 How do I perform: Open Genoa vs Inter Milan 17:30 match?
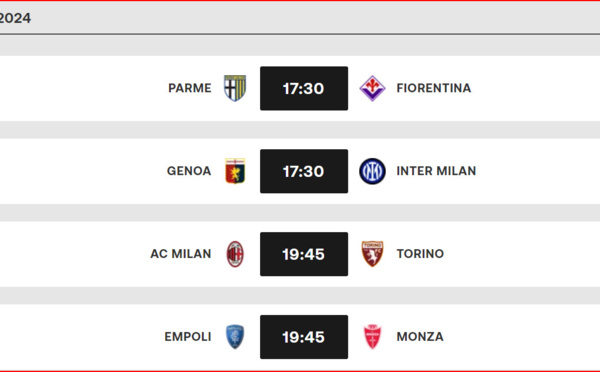point(304,171)
